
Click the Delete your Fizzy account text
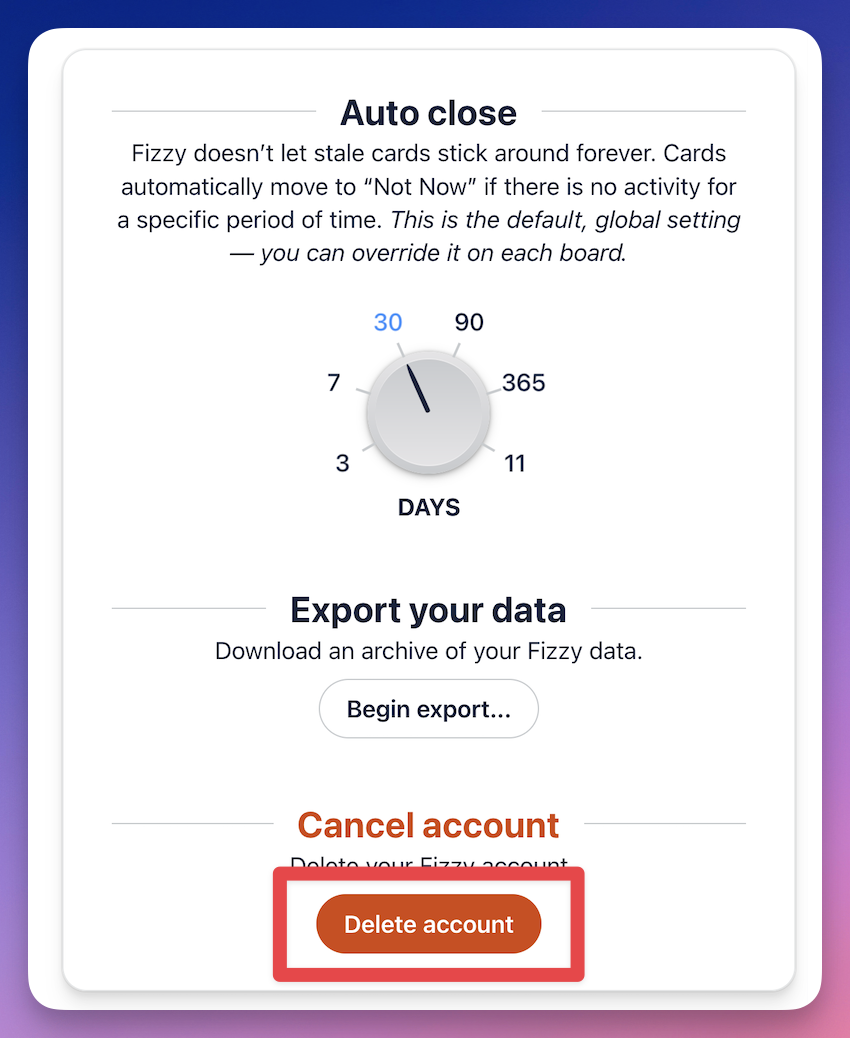(428, 862)
